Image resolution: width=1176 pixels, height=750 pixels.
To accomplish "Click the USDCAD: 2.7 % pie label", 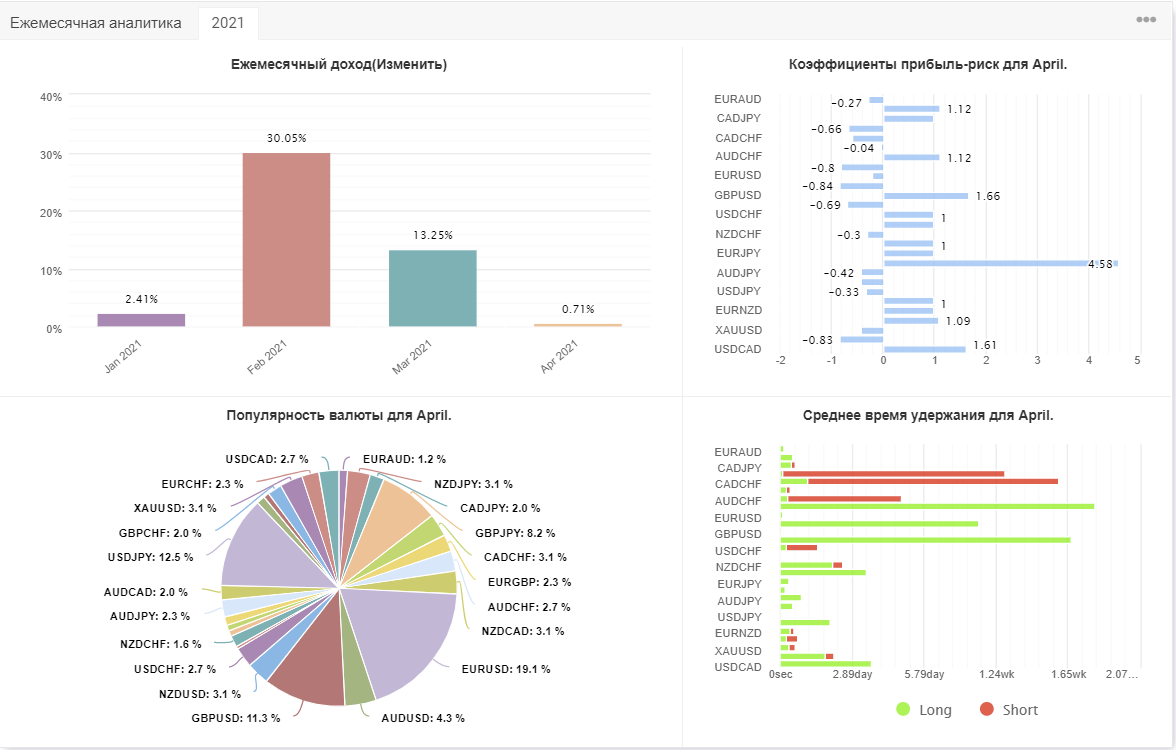I will coord(266,459).
